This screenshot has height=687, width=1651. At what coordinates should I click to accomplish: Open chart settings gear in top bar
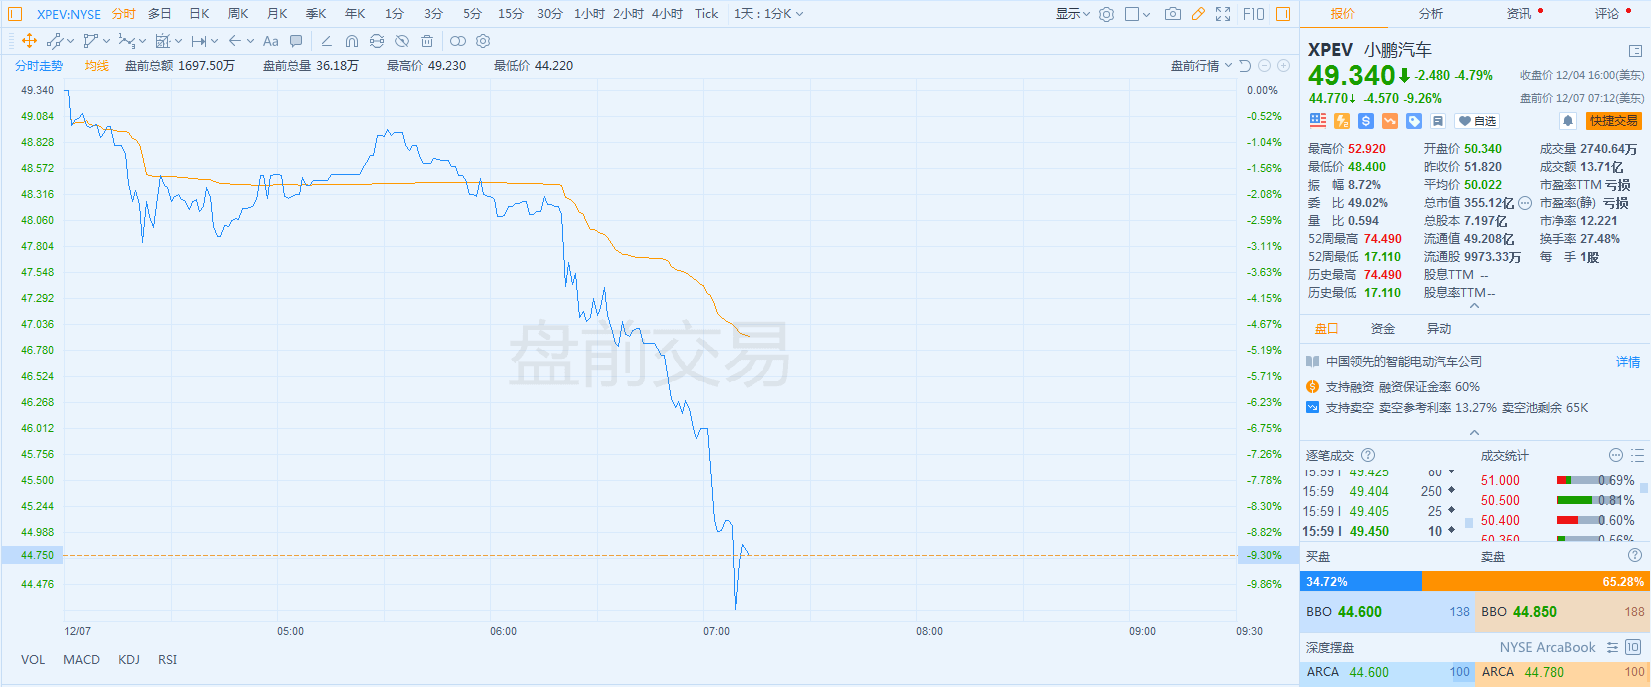pos(1106,14)
